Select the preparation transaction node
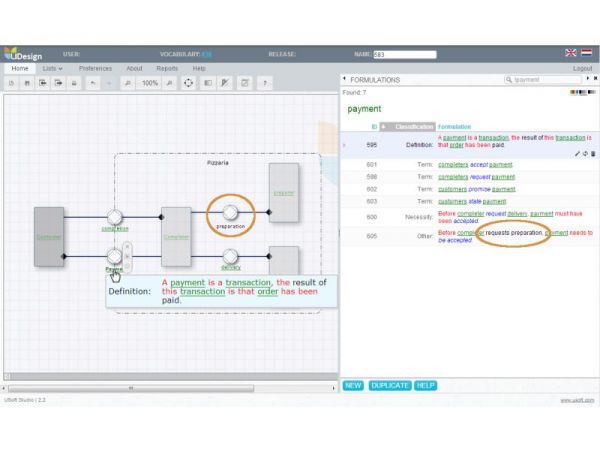The width and height of the screenshot is (600, 452). 230,212
